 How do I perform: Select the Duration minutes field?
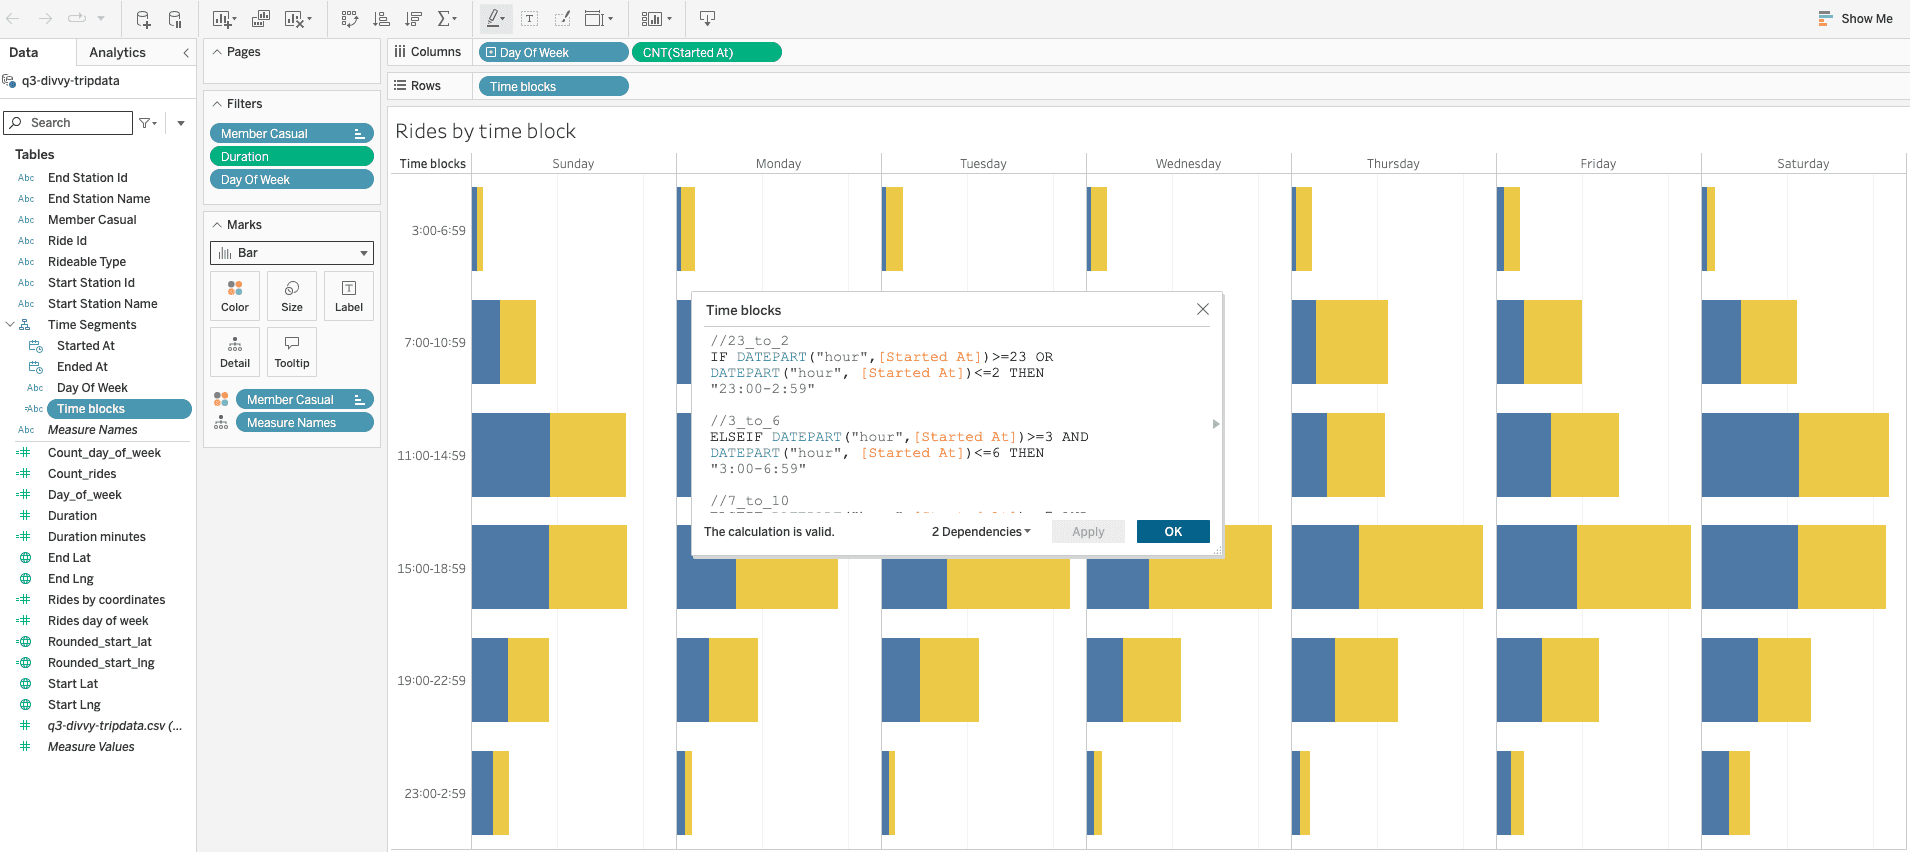(97, 537)
